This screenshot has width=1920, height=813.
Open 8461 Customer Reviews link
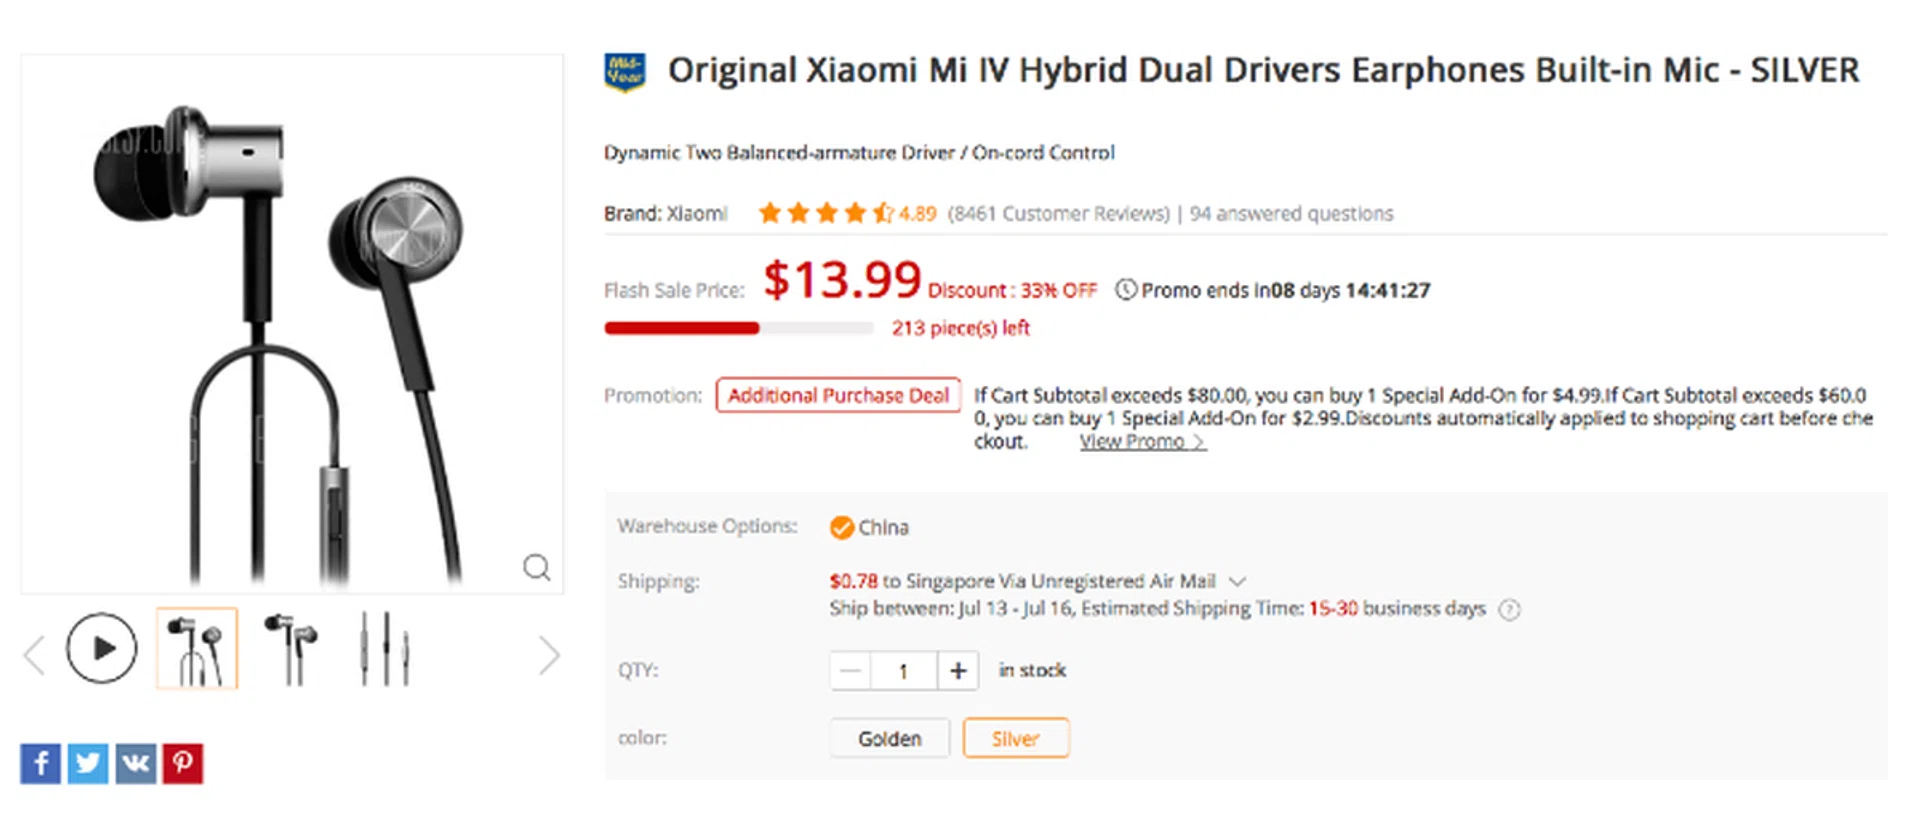[1059, 214]
